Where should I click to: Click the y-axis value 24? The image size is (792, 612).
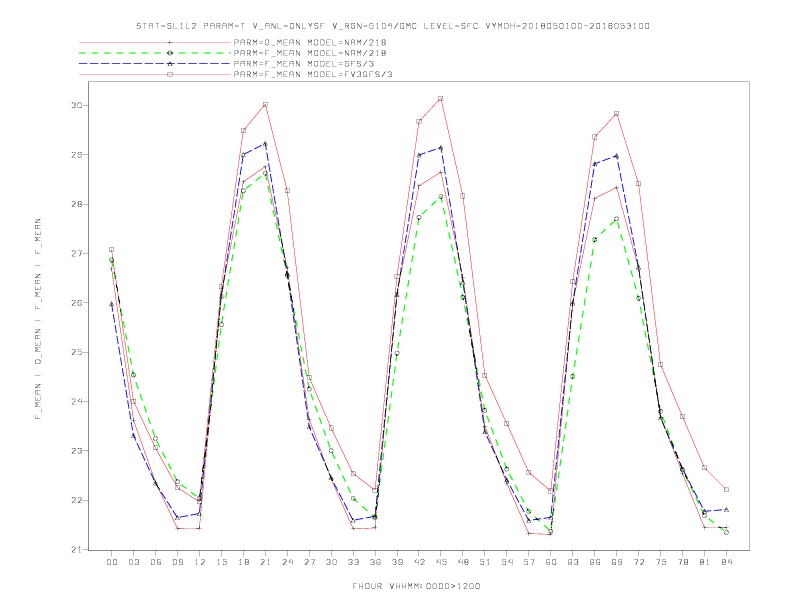coord(77,401)
